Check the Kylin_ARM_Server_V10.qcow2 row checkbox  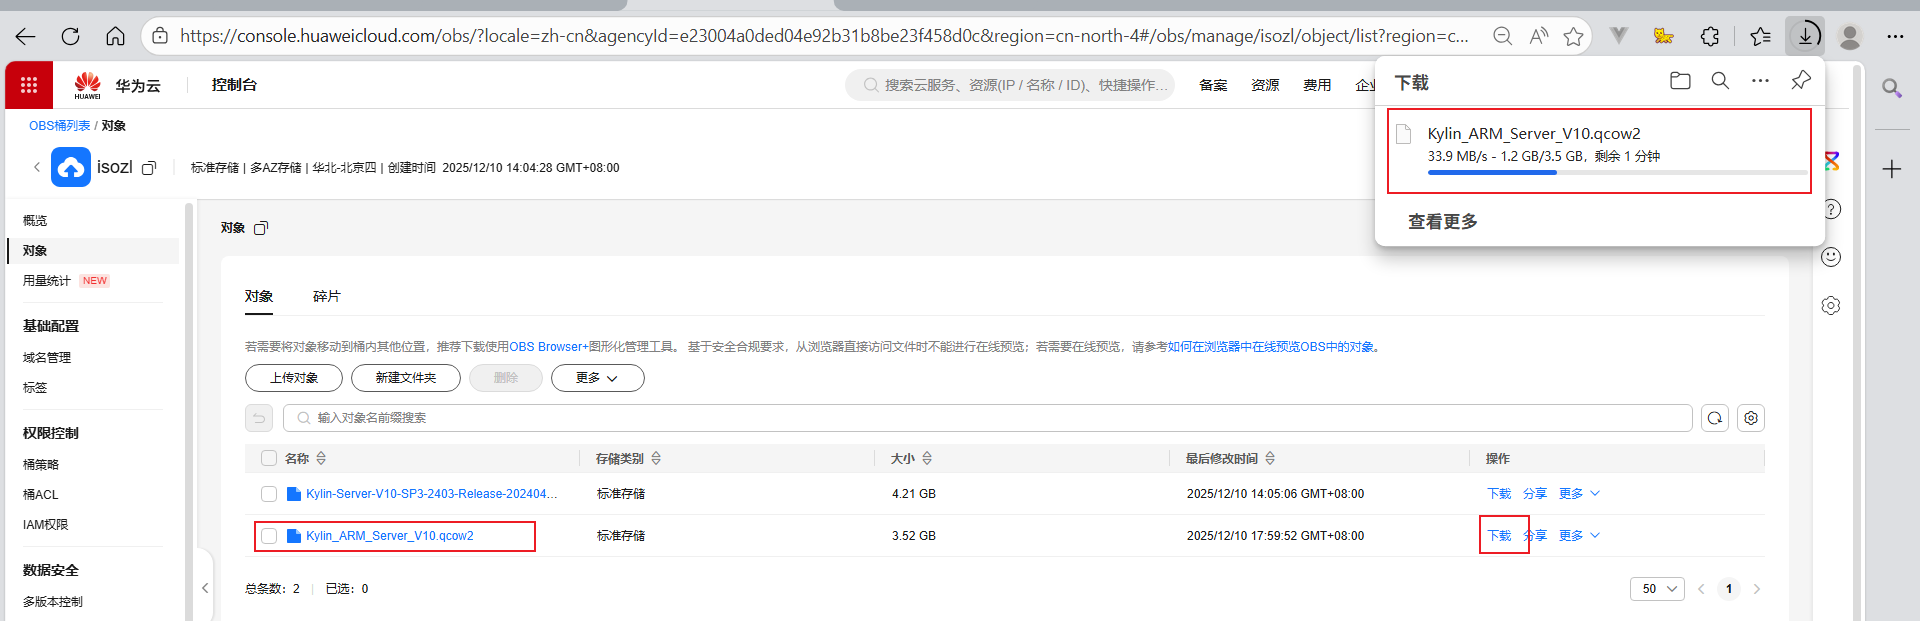point(269,536)
